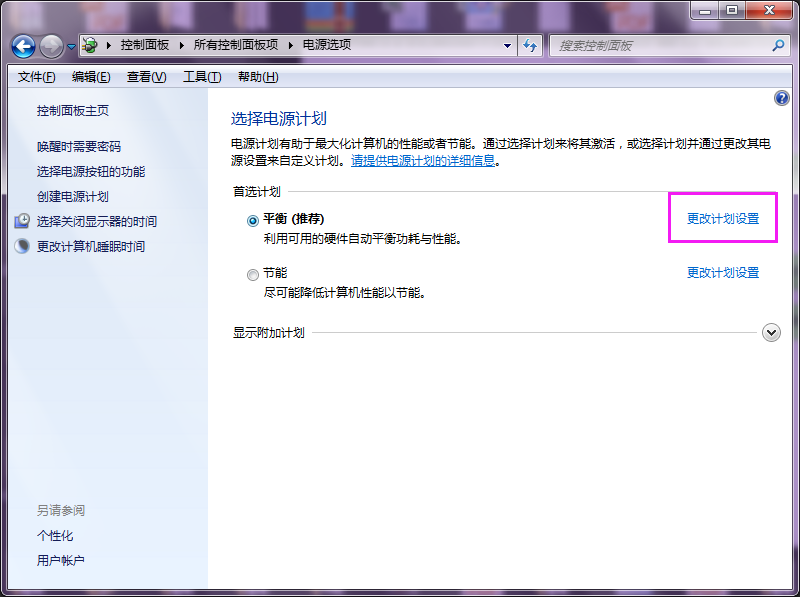Click the moon icon beside 更改计算机睡眠时间
The width and height of the screenshot is (800, 597).
coord(22,246)
